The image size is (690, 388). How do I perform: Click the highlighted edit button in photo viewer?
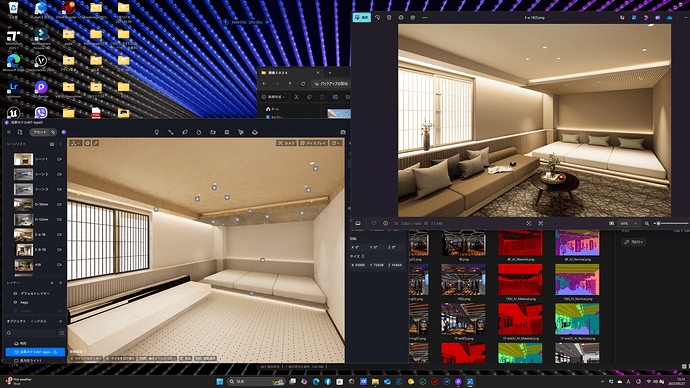tap(362, 18)
